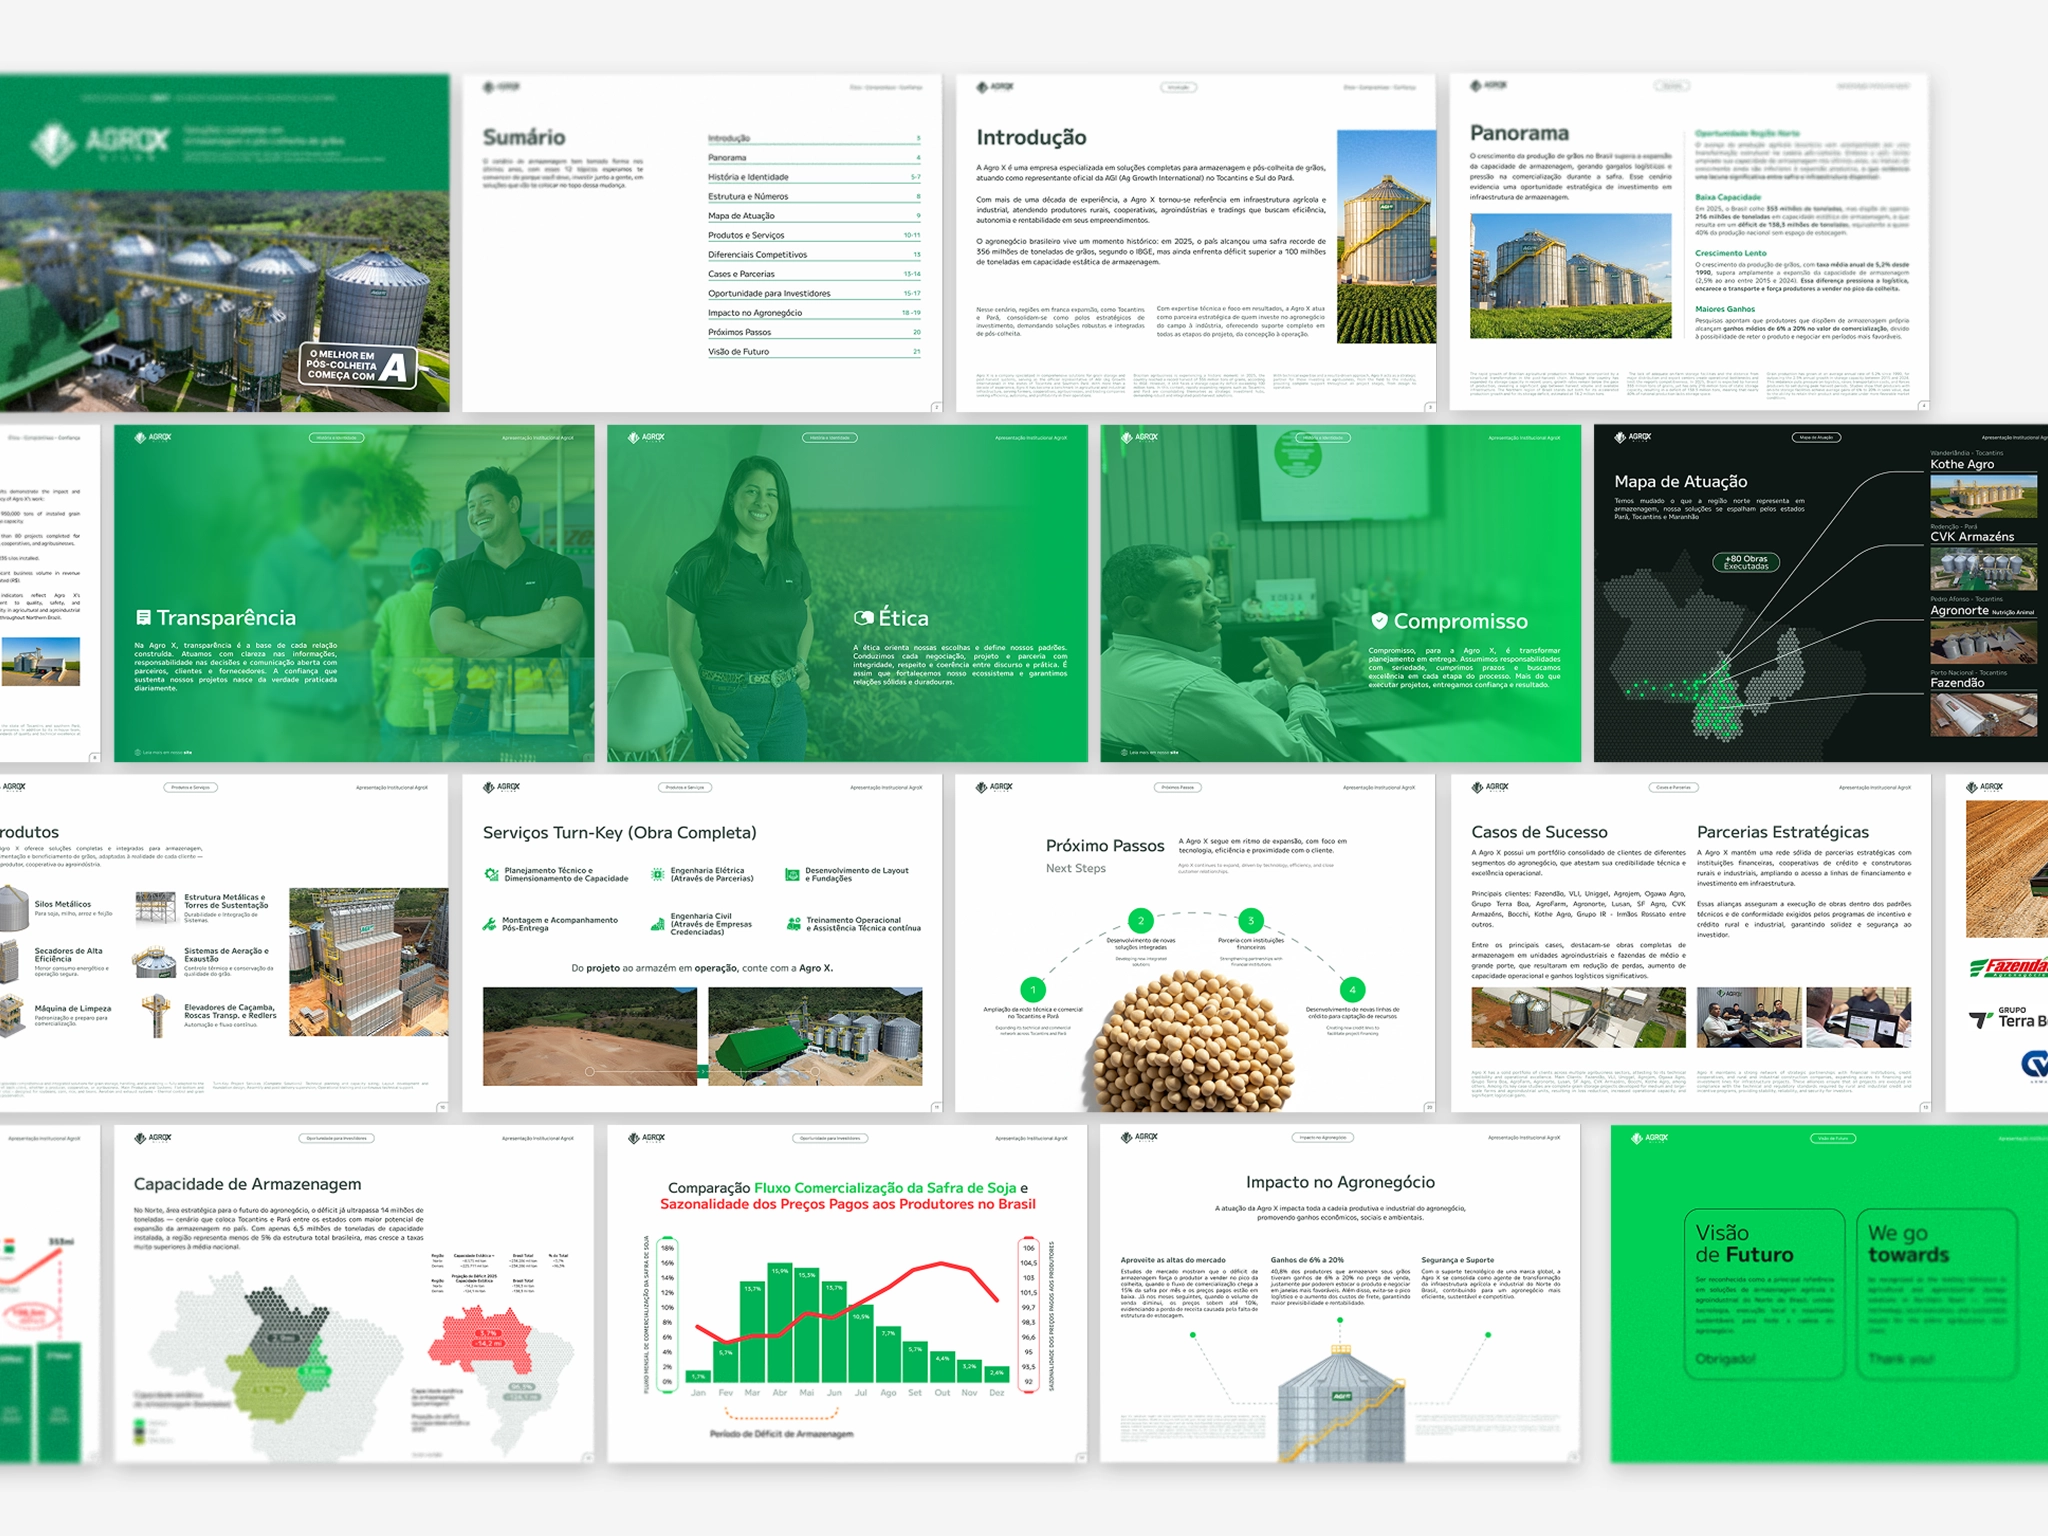Viewport: 2048px width, 1536px height.
Task: Click step 1 circle on Próximo Passos
Action: [1033, 990]
